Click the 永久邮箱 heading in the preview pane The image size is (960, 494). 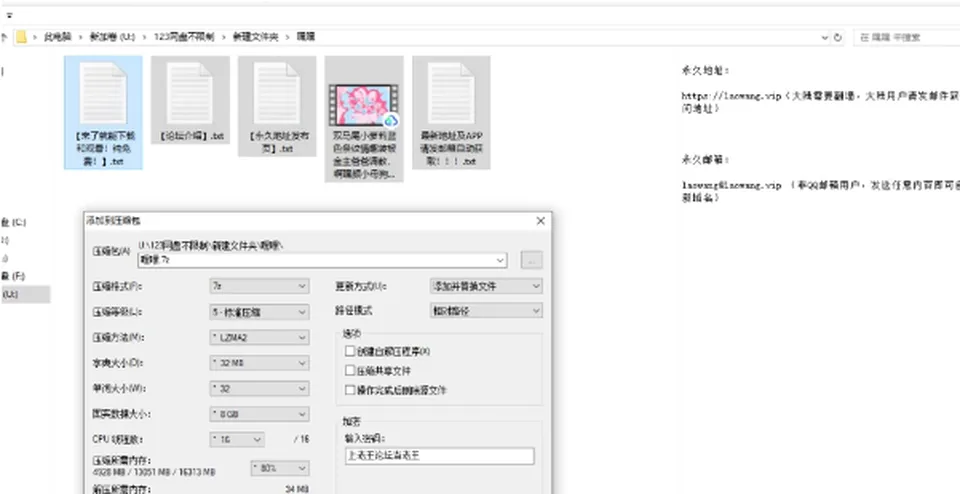[x=705, y=160]
